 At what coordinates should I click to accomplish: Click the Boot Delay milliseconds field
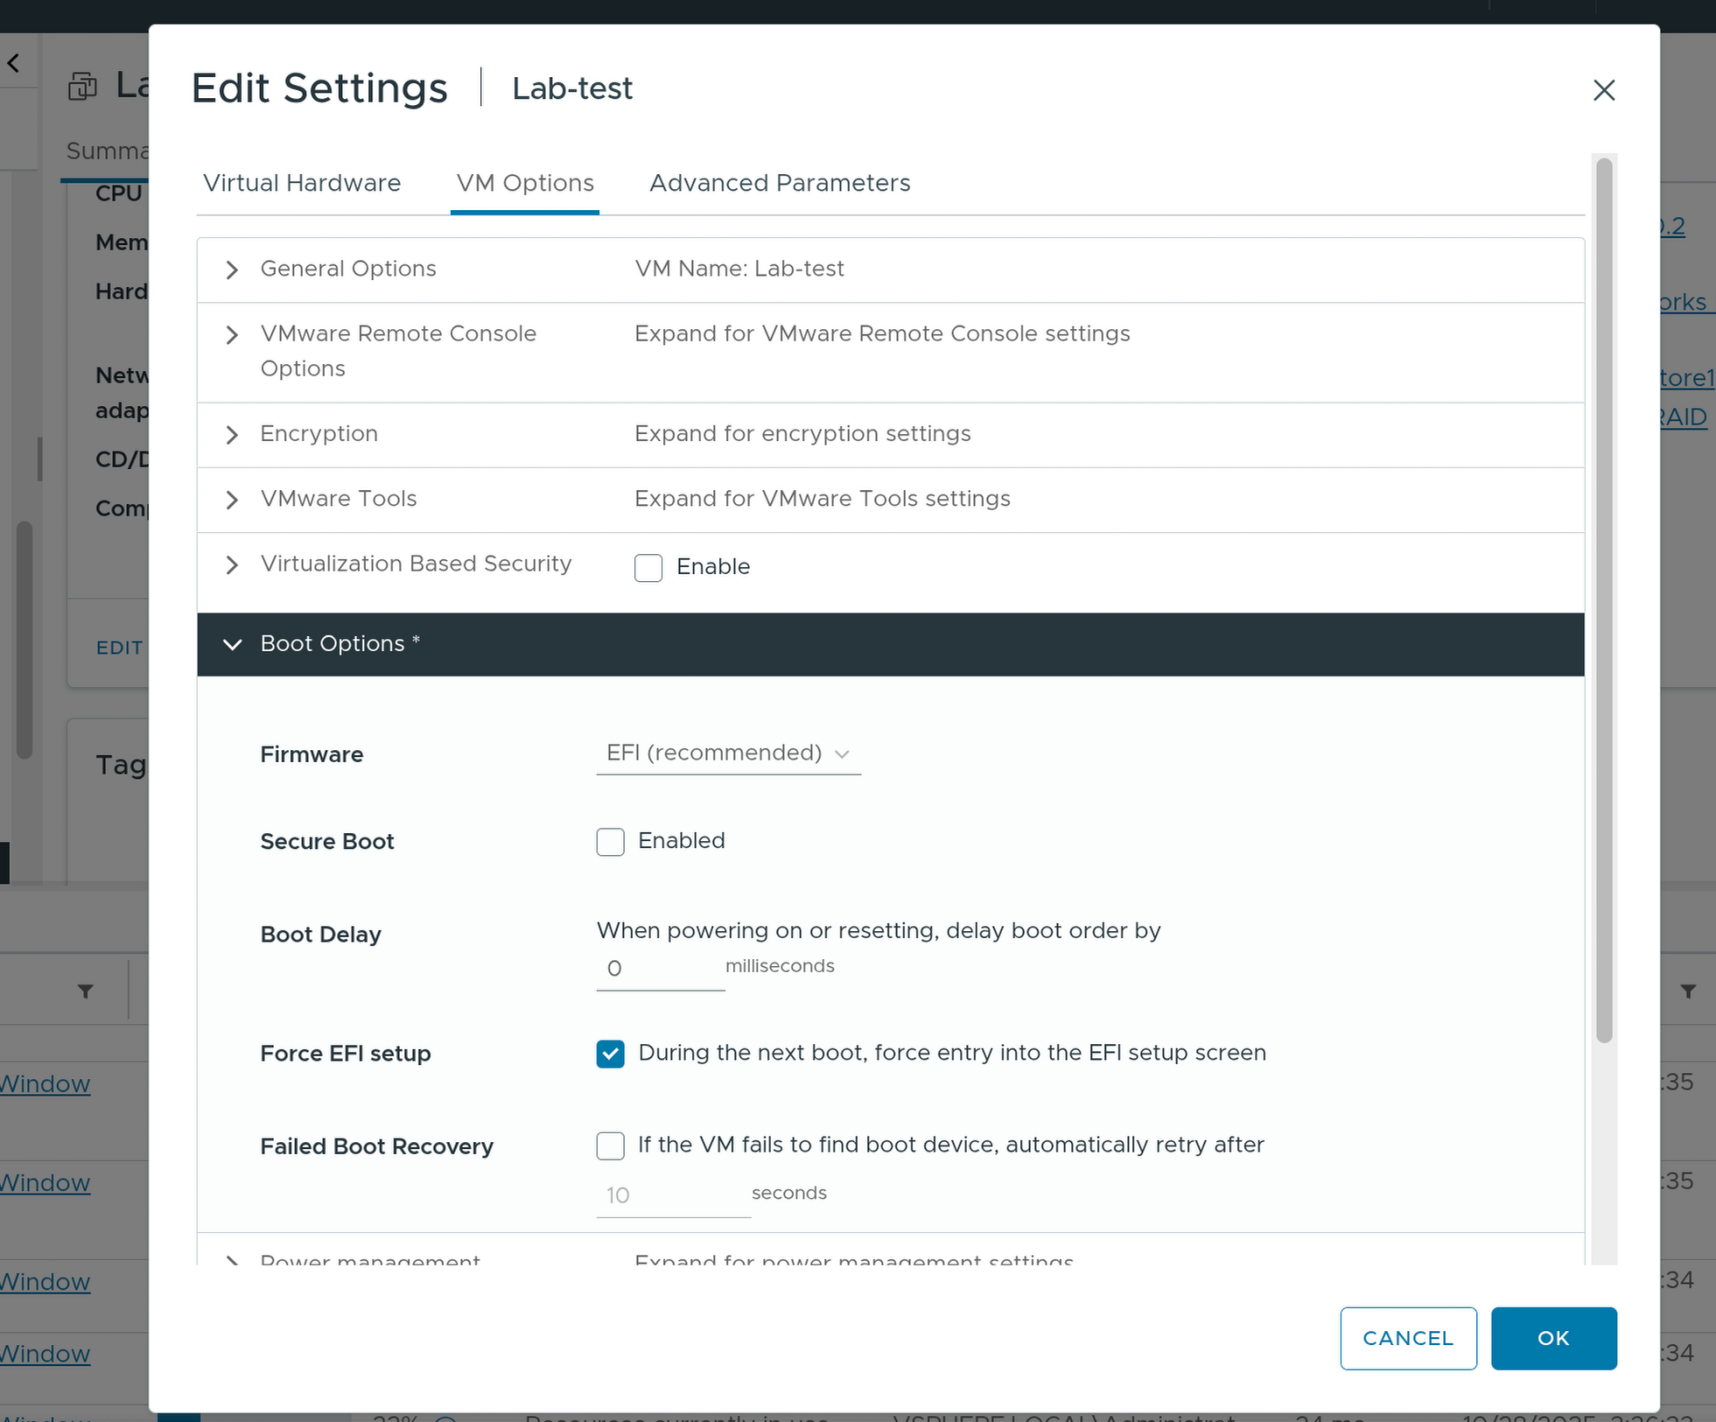659,969
